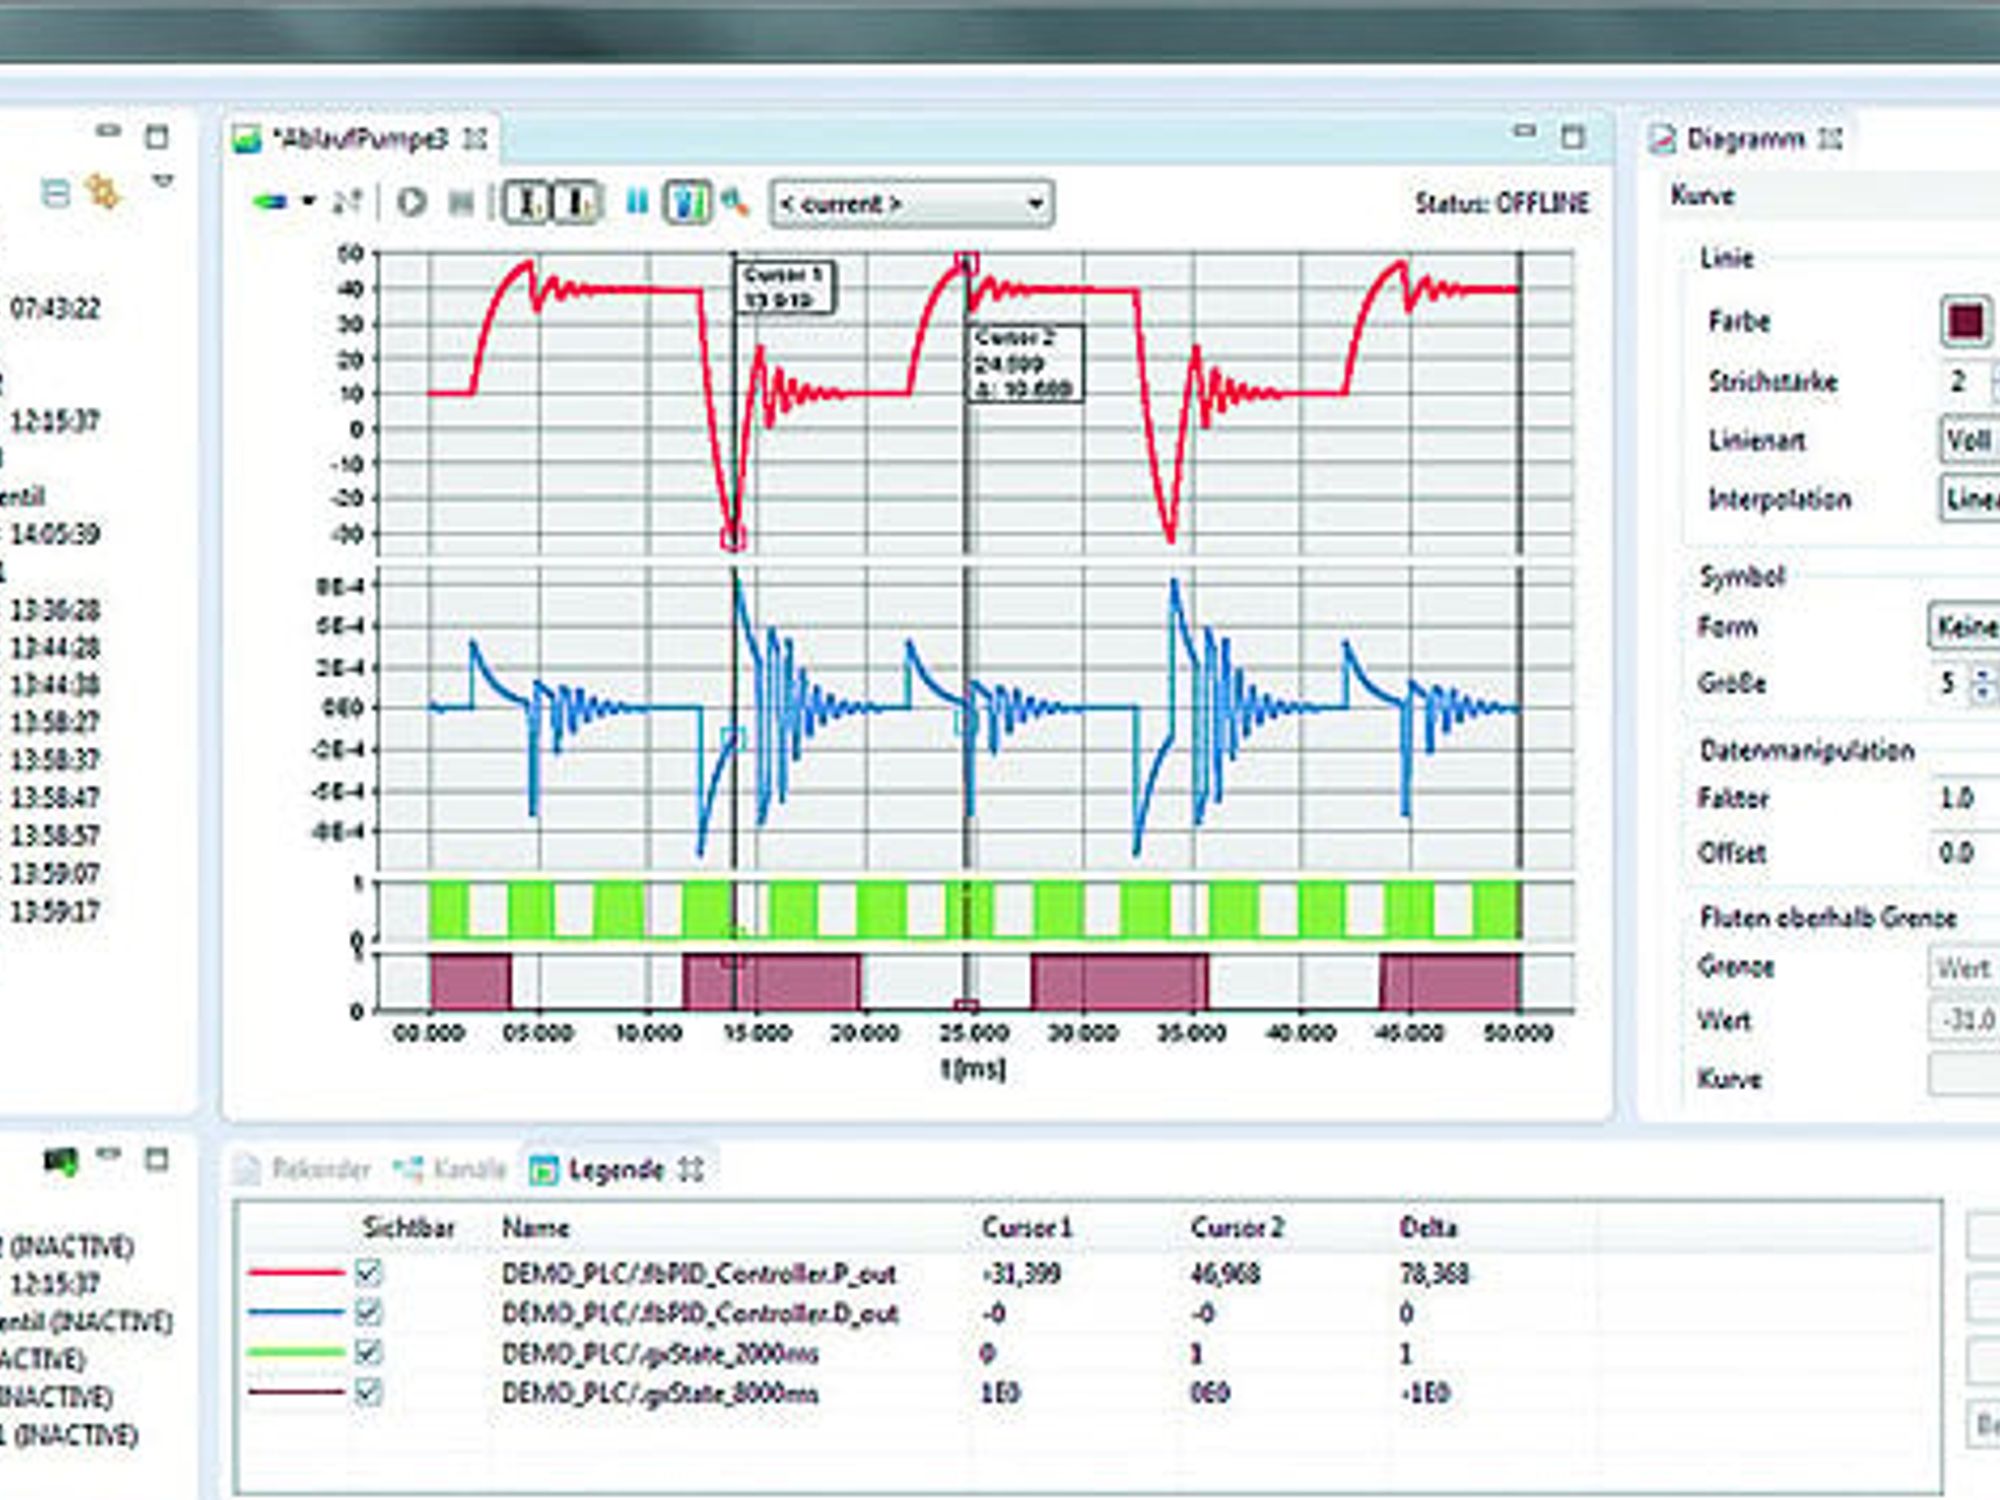Switch to the Rekorder tab
This screenshot has height=1500, width=2000.
click(304, 1169)
